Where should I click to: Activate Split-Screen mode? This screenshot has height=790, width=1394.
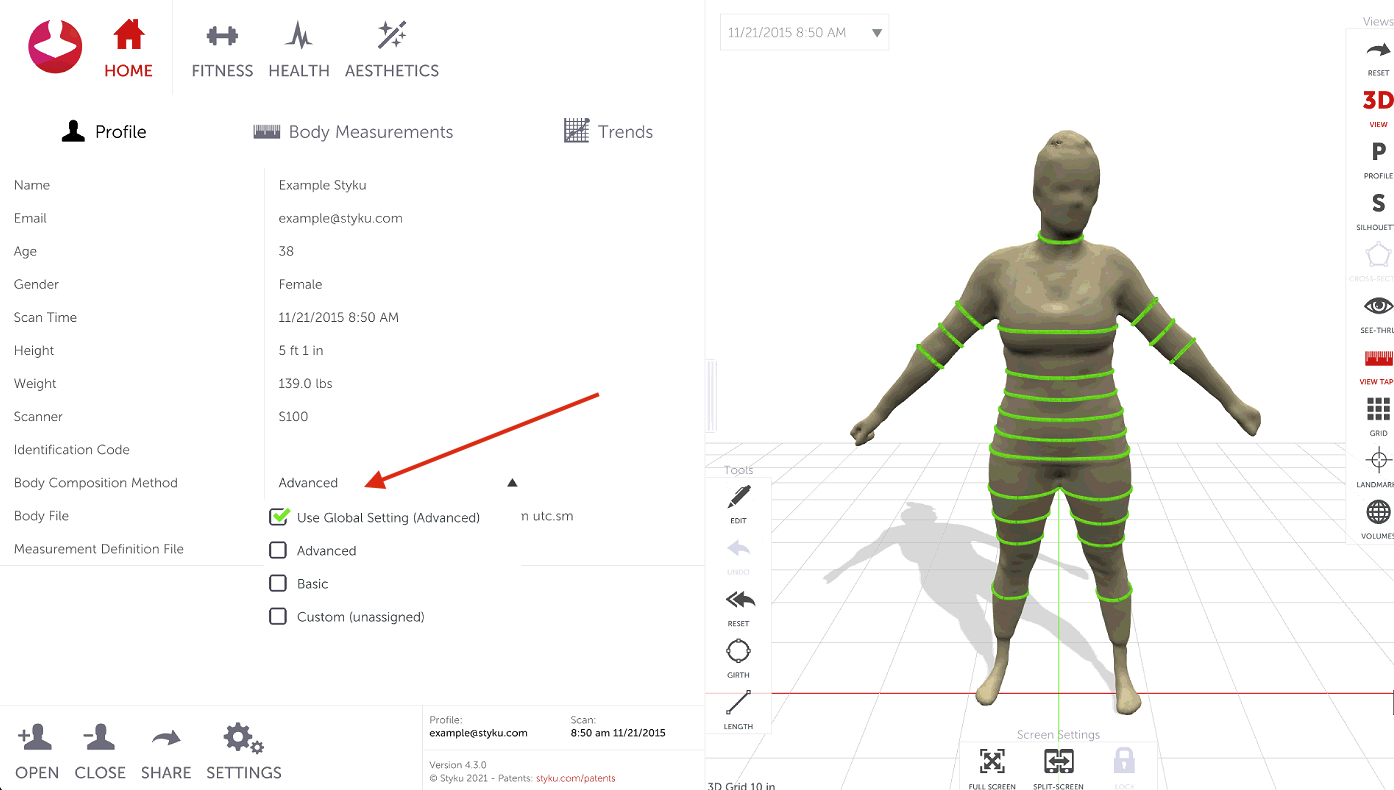[1058, 762]
